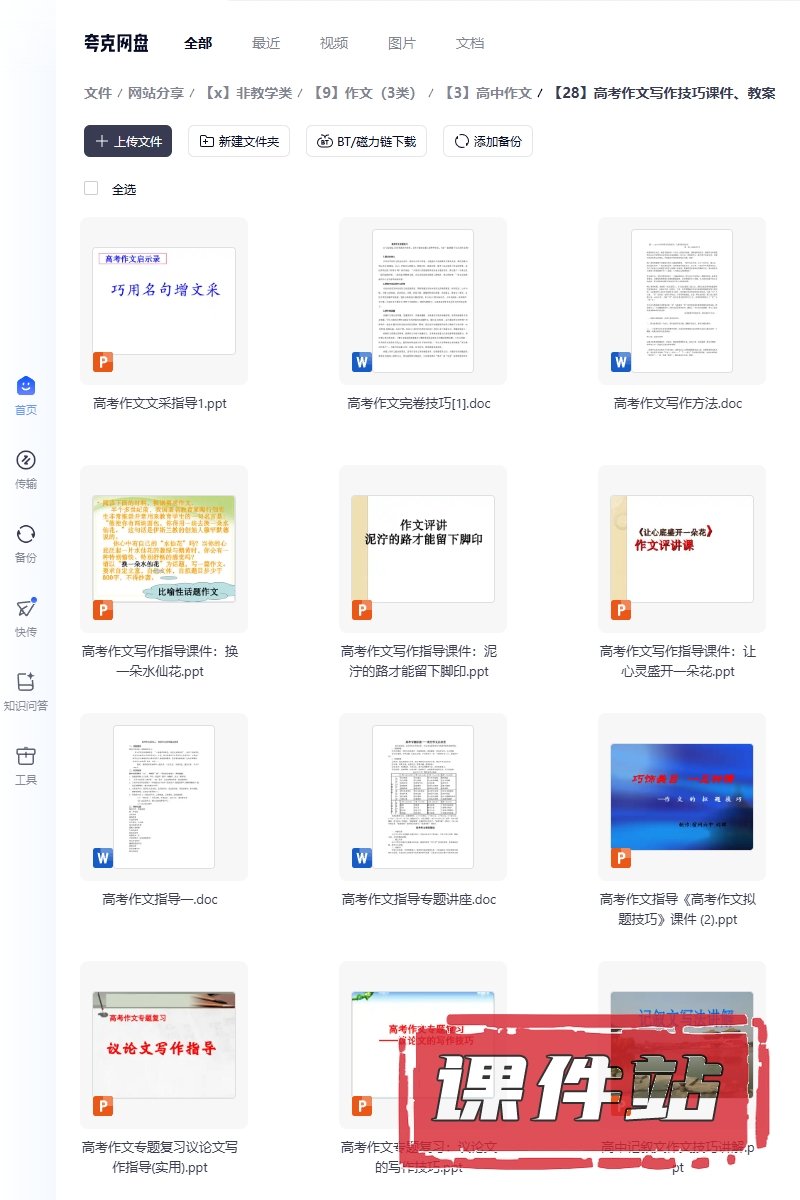Viewport: 800px width, 1200px height.
Task: Open the 高考作文写作方法.doc thumbnail
Action: [682, 300]
